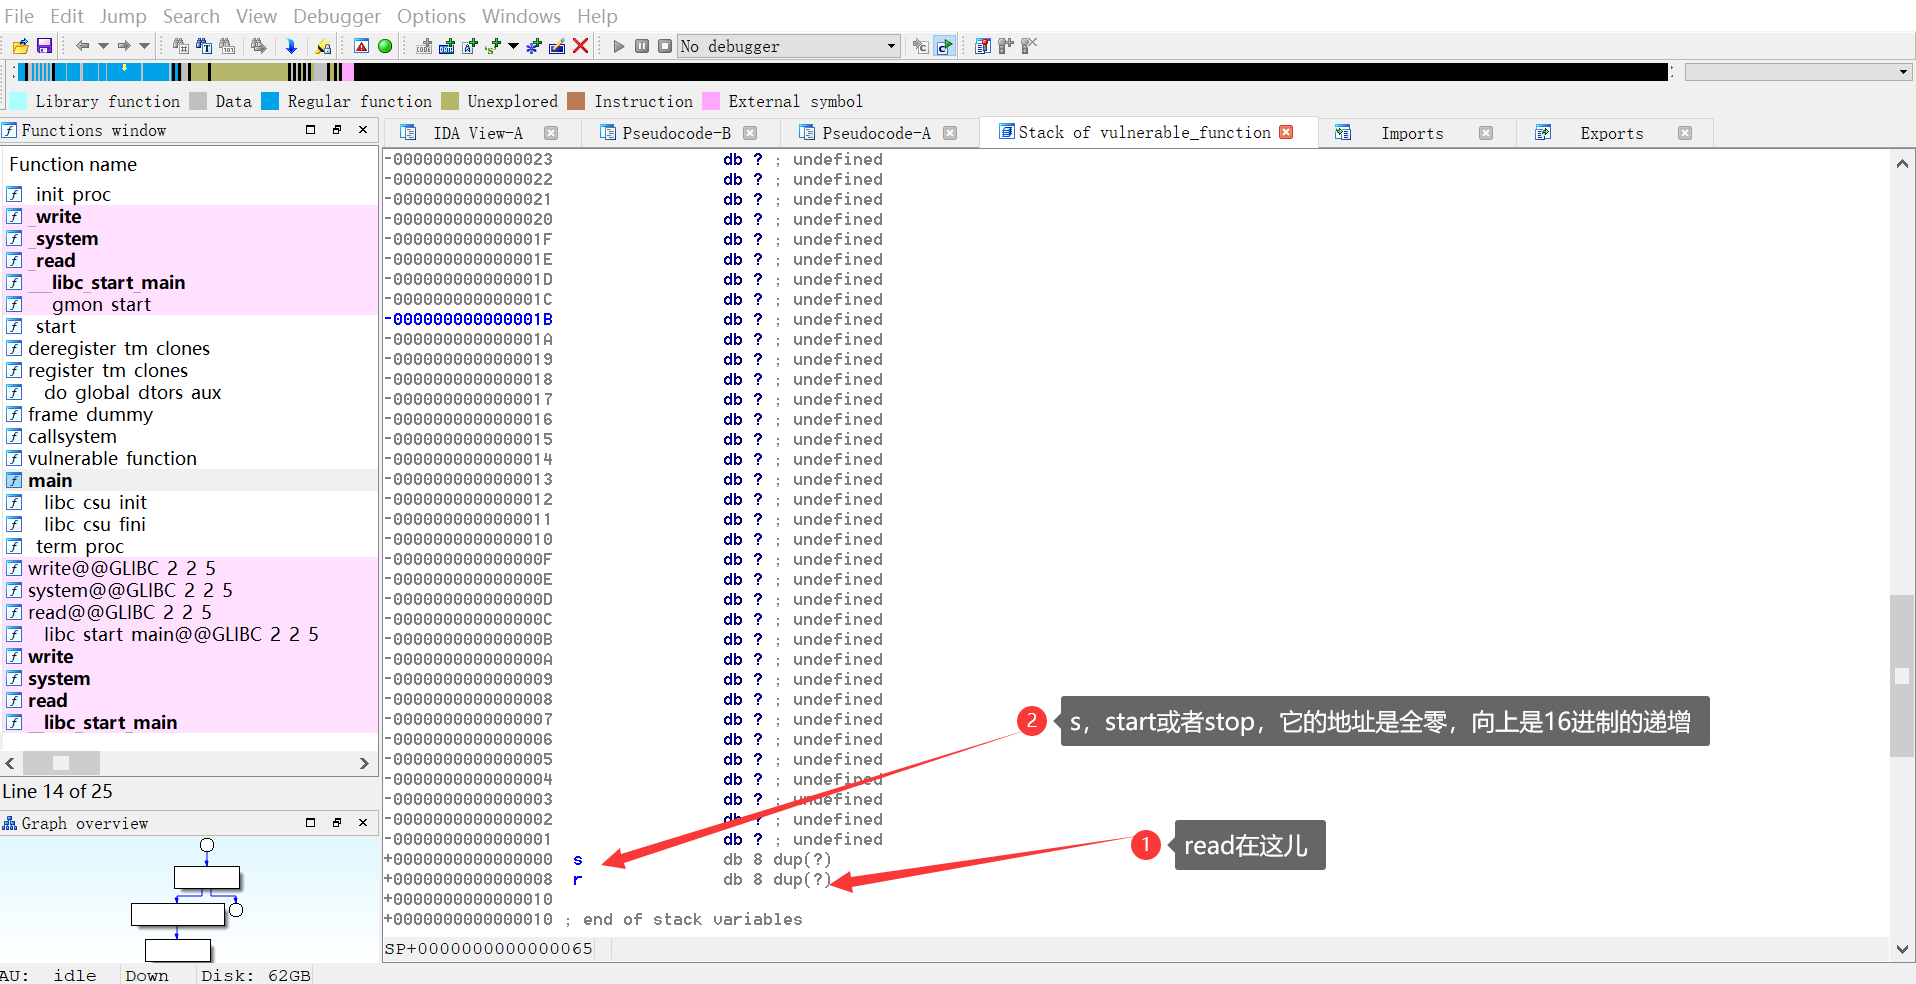
Task: Open the Debugger menu
Action: (x=336, y=16)
